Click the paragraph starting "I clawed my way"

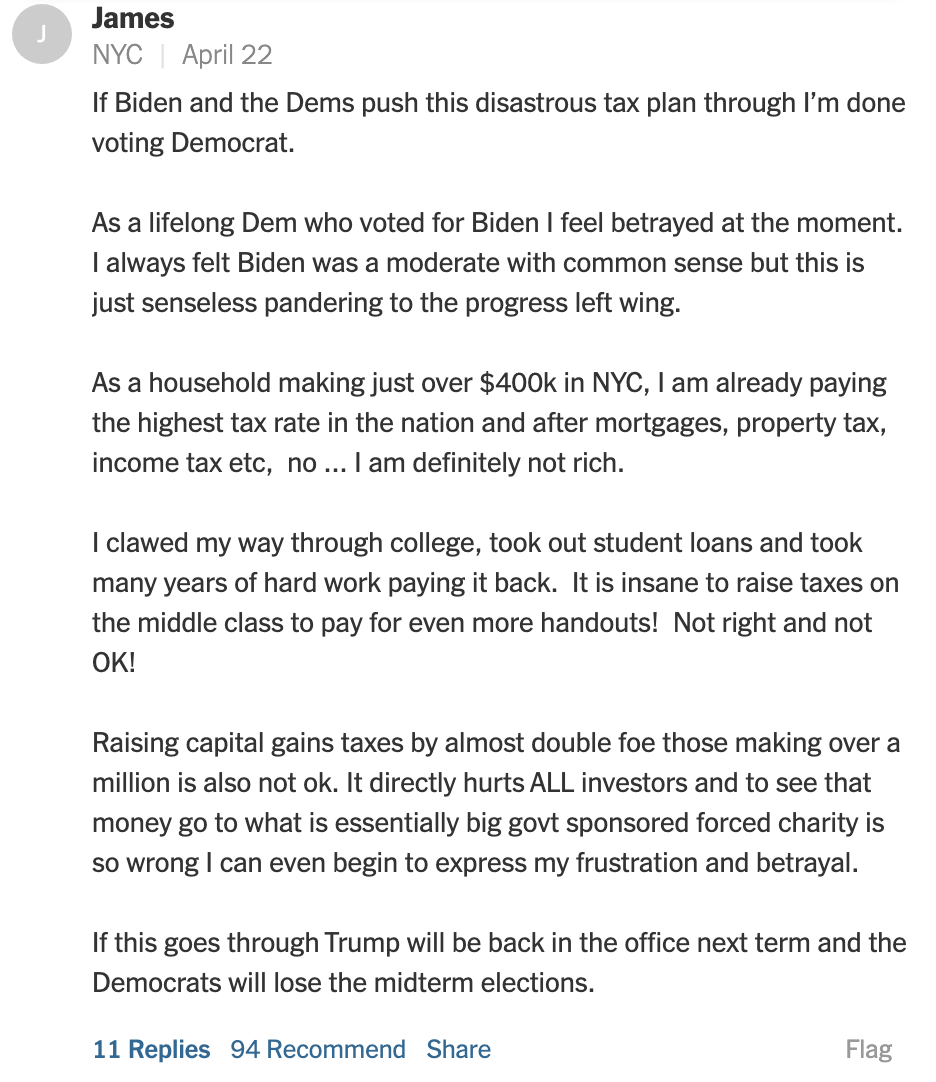495,602
